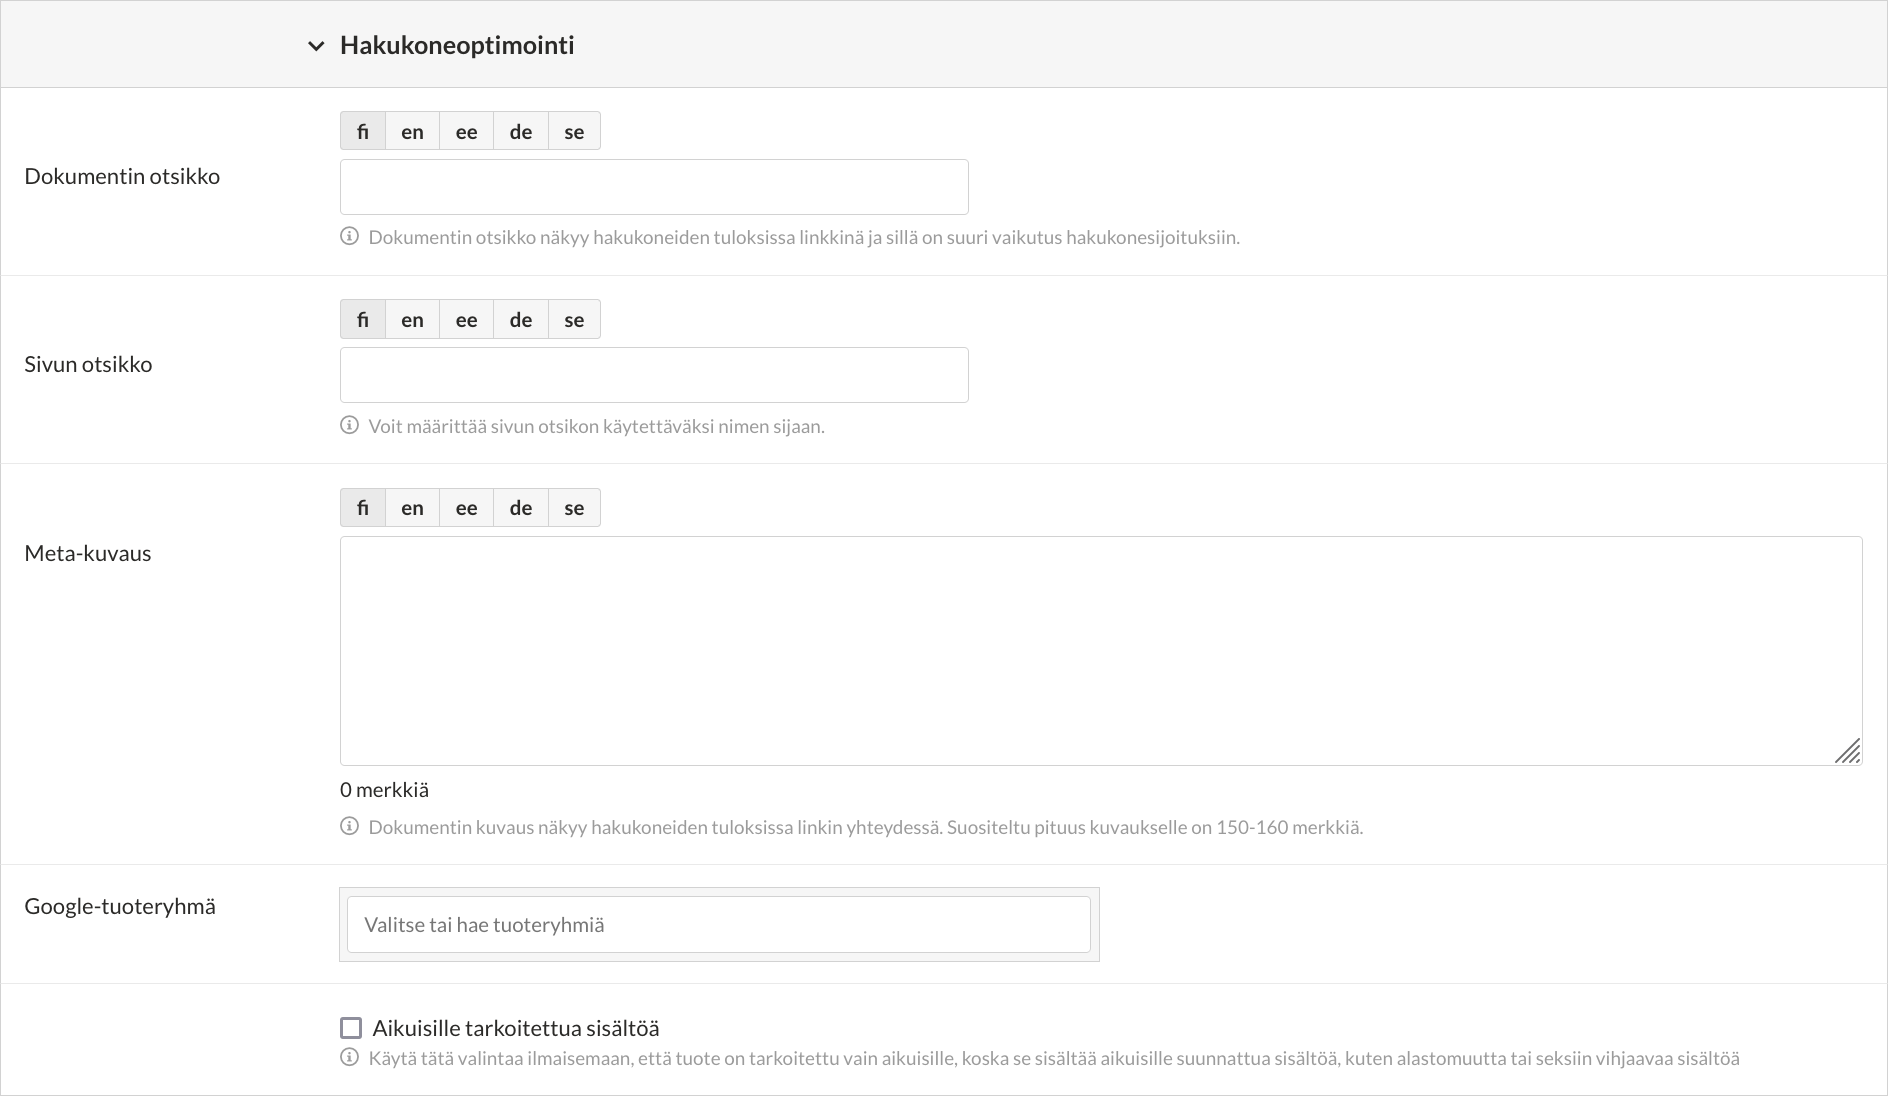Click info icon beside adult content hint
This screenshot has height=1096, width=1888.
[x=349, y=1057]
